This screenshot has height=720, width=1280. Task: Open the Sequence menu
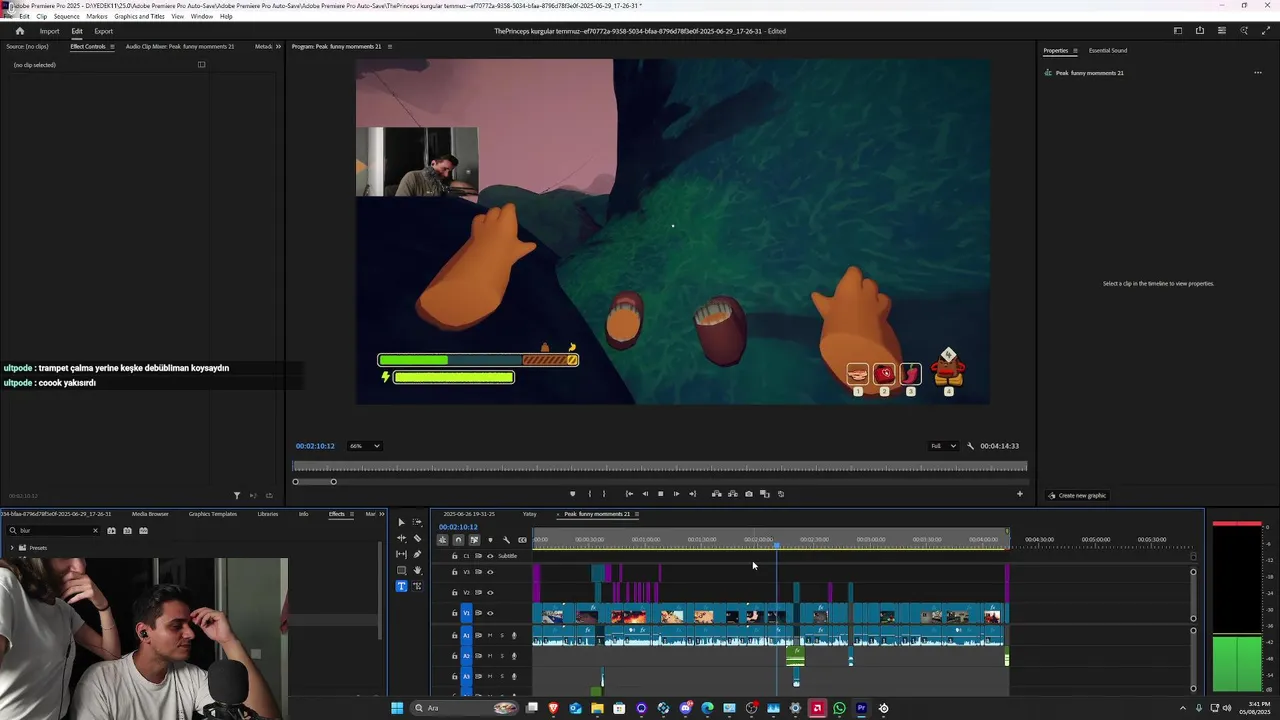(67, 17)
